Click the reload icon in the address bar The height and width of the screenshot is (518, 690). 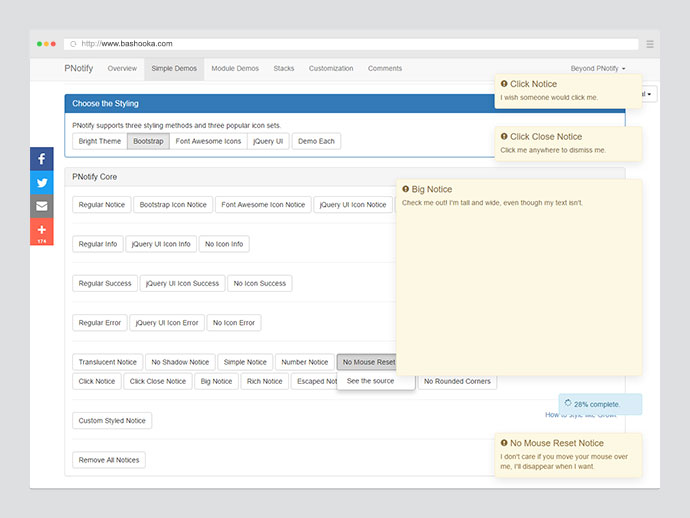pyautogui.click(x=73, y=44)
